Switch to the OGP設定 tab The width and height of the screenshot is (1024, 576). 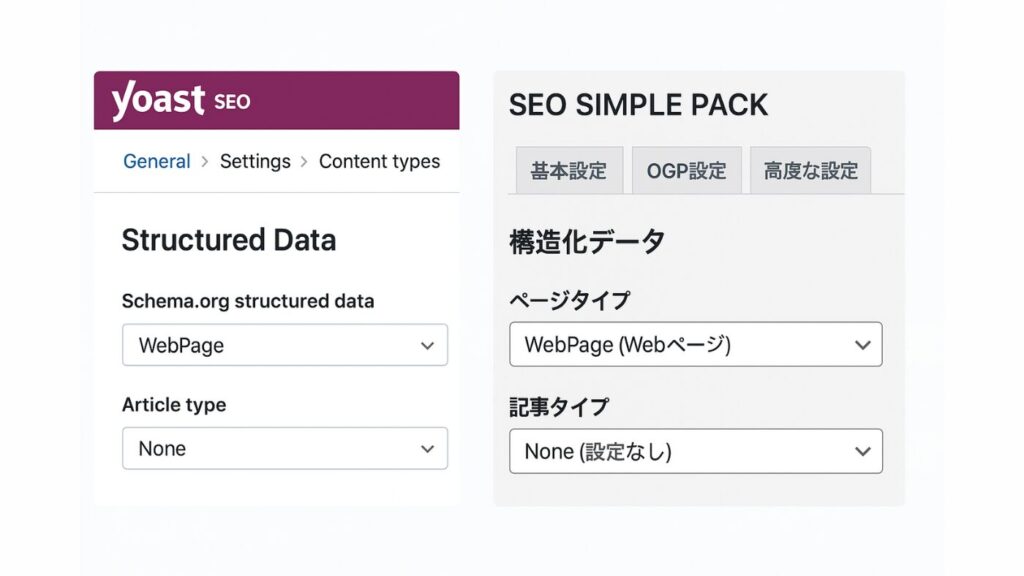686,170
